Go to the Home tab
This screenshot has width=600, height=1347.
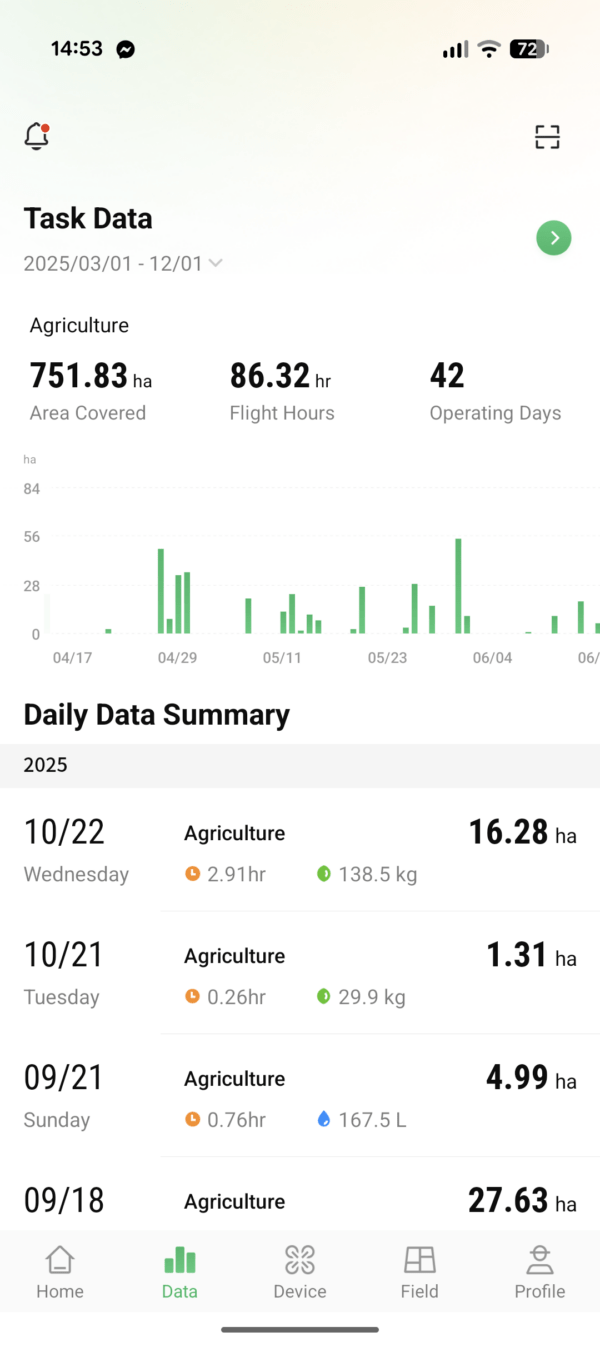(60, 1272)
